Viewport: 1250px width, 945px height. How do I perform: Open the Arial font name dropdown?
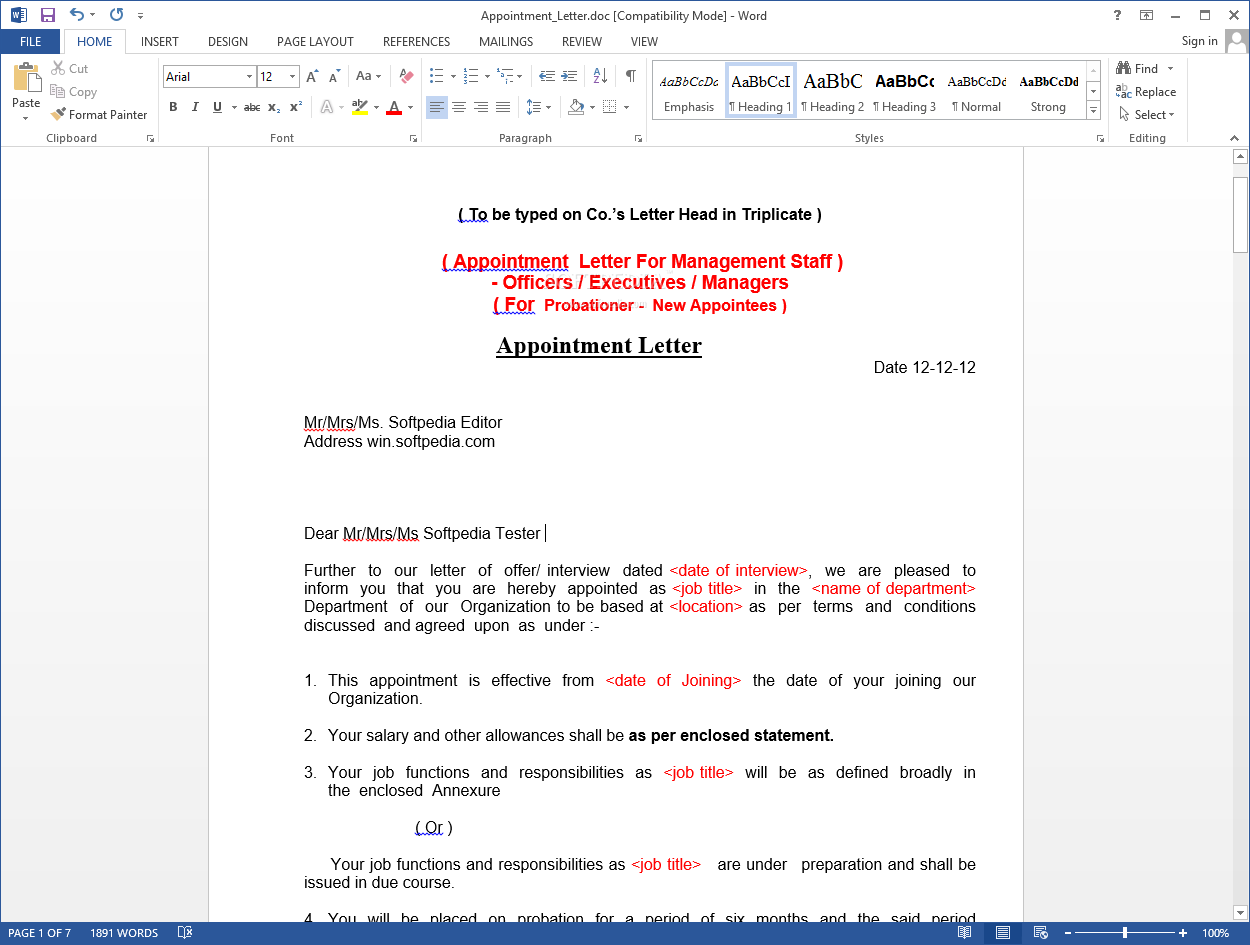pos(250,77)
